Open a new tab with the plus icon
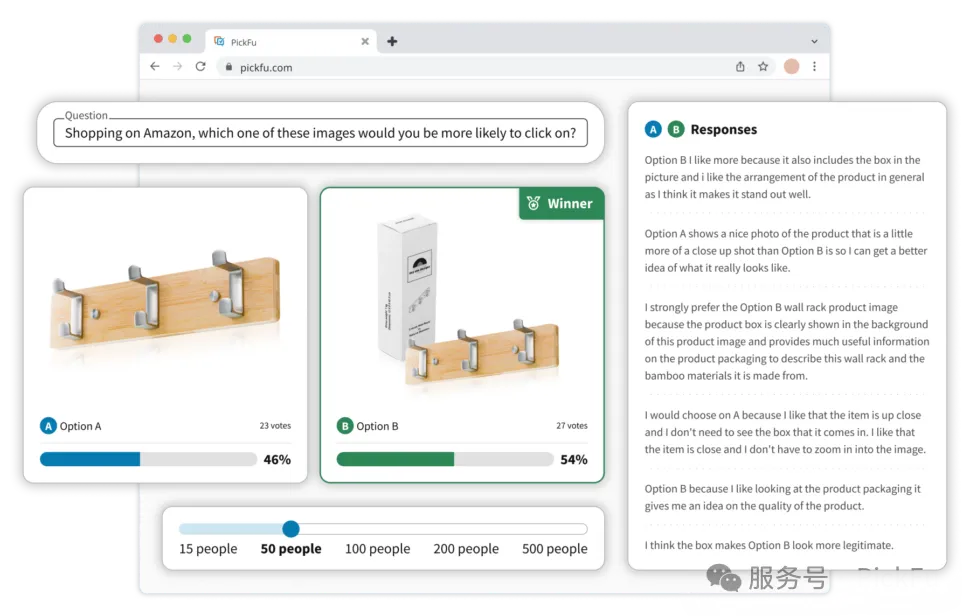970x616 pixels. click(392, 41)
